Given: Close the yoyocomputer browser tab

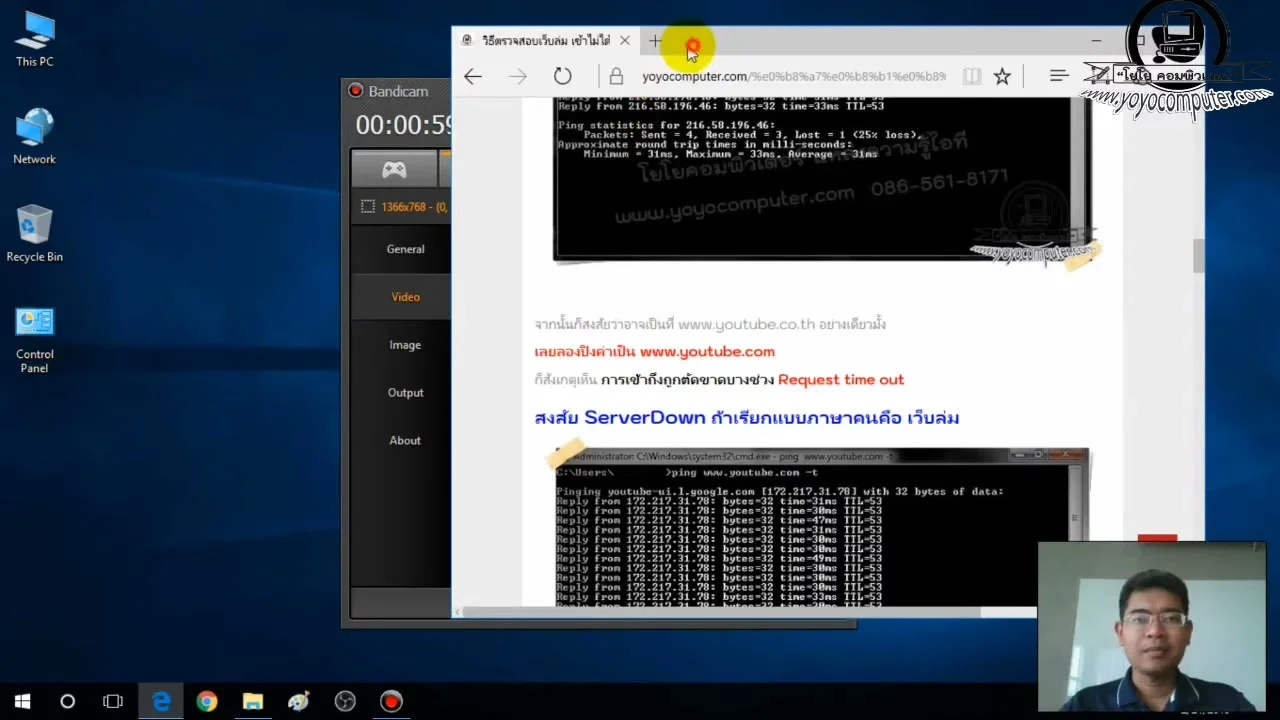Looking at the screenshot, I should point(624,41).
